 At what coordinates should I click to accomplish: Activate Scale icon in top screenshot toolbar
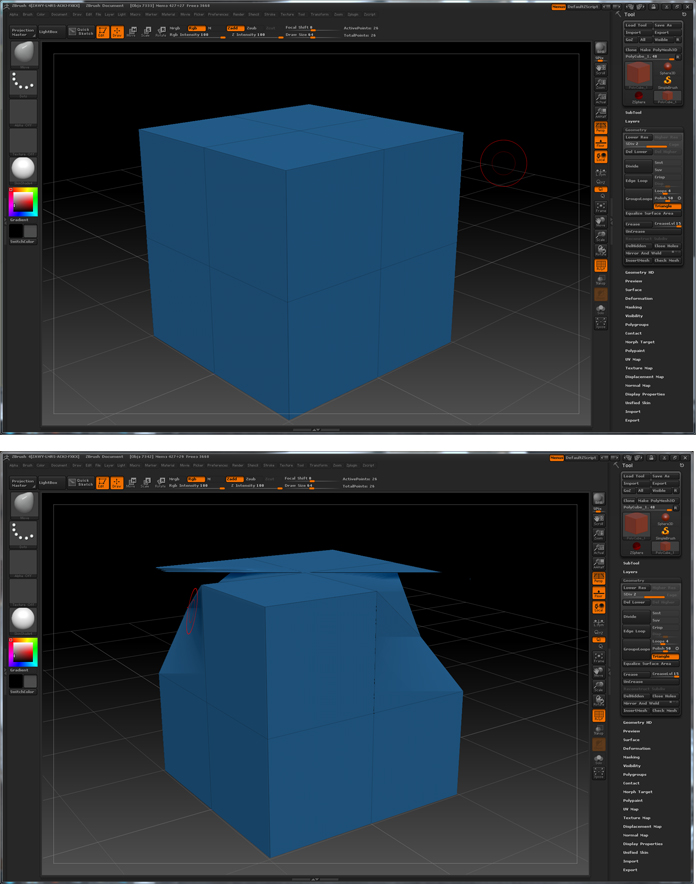click(146, 32)
